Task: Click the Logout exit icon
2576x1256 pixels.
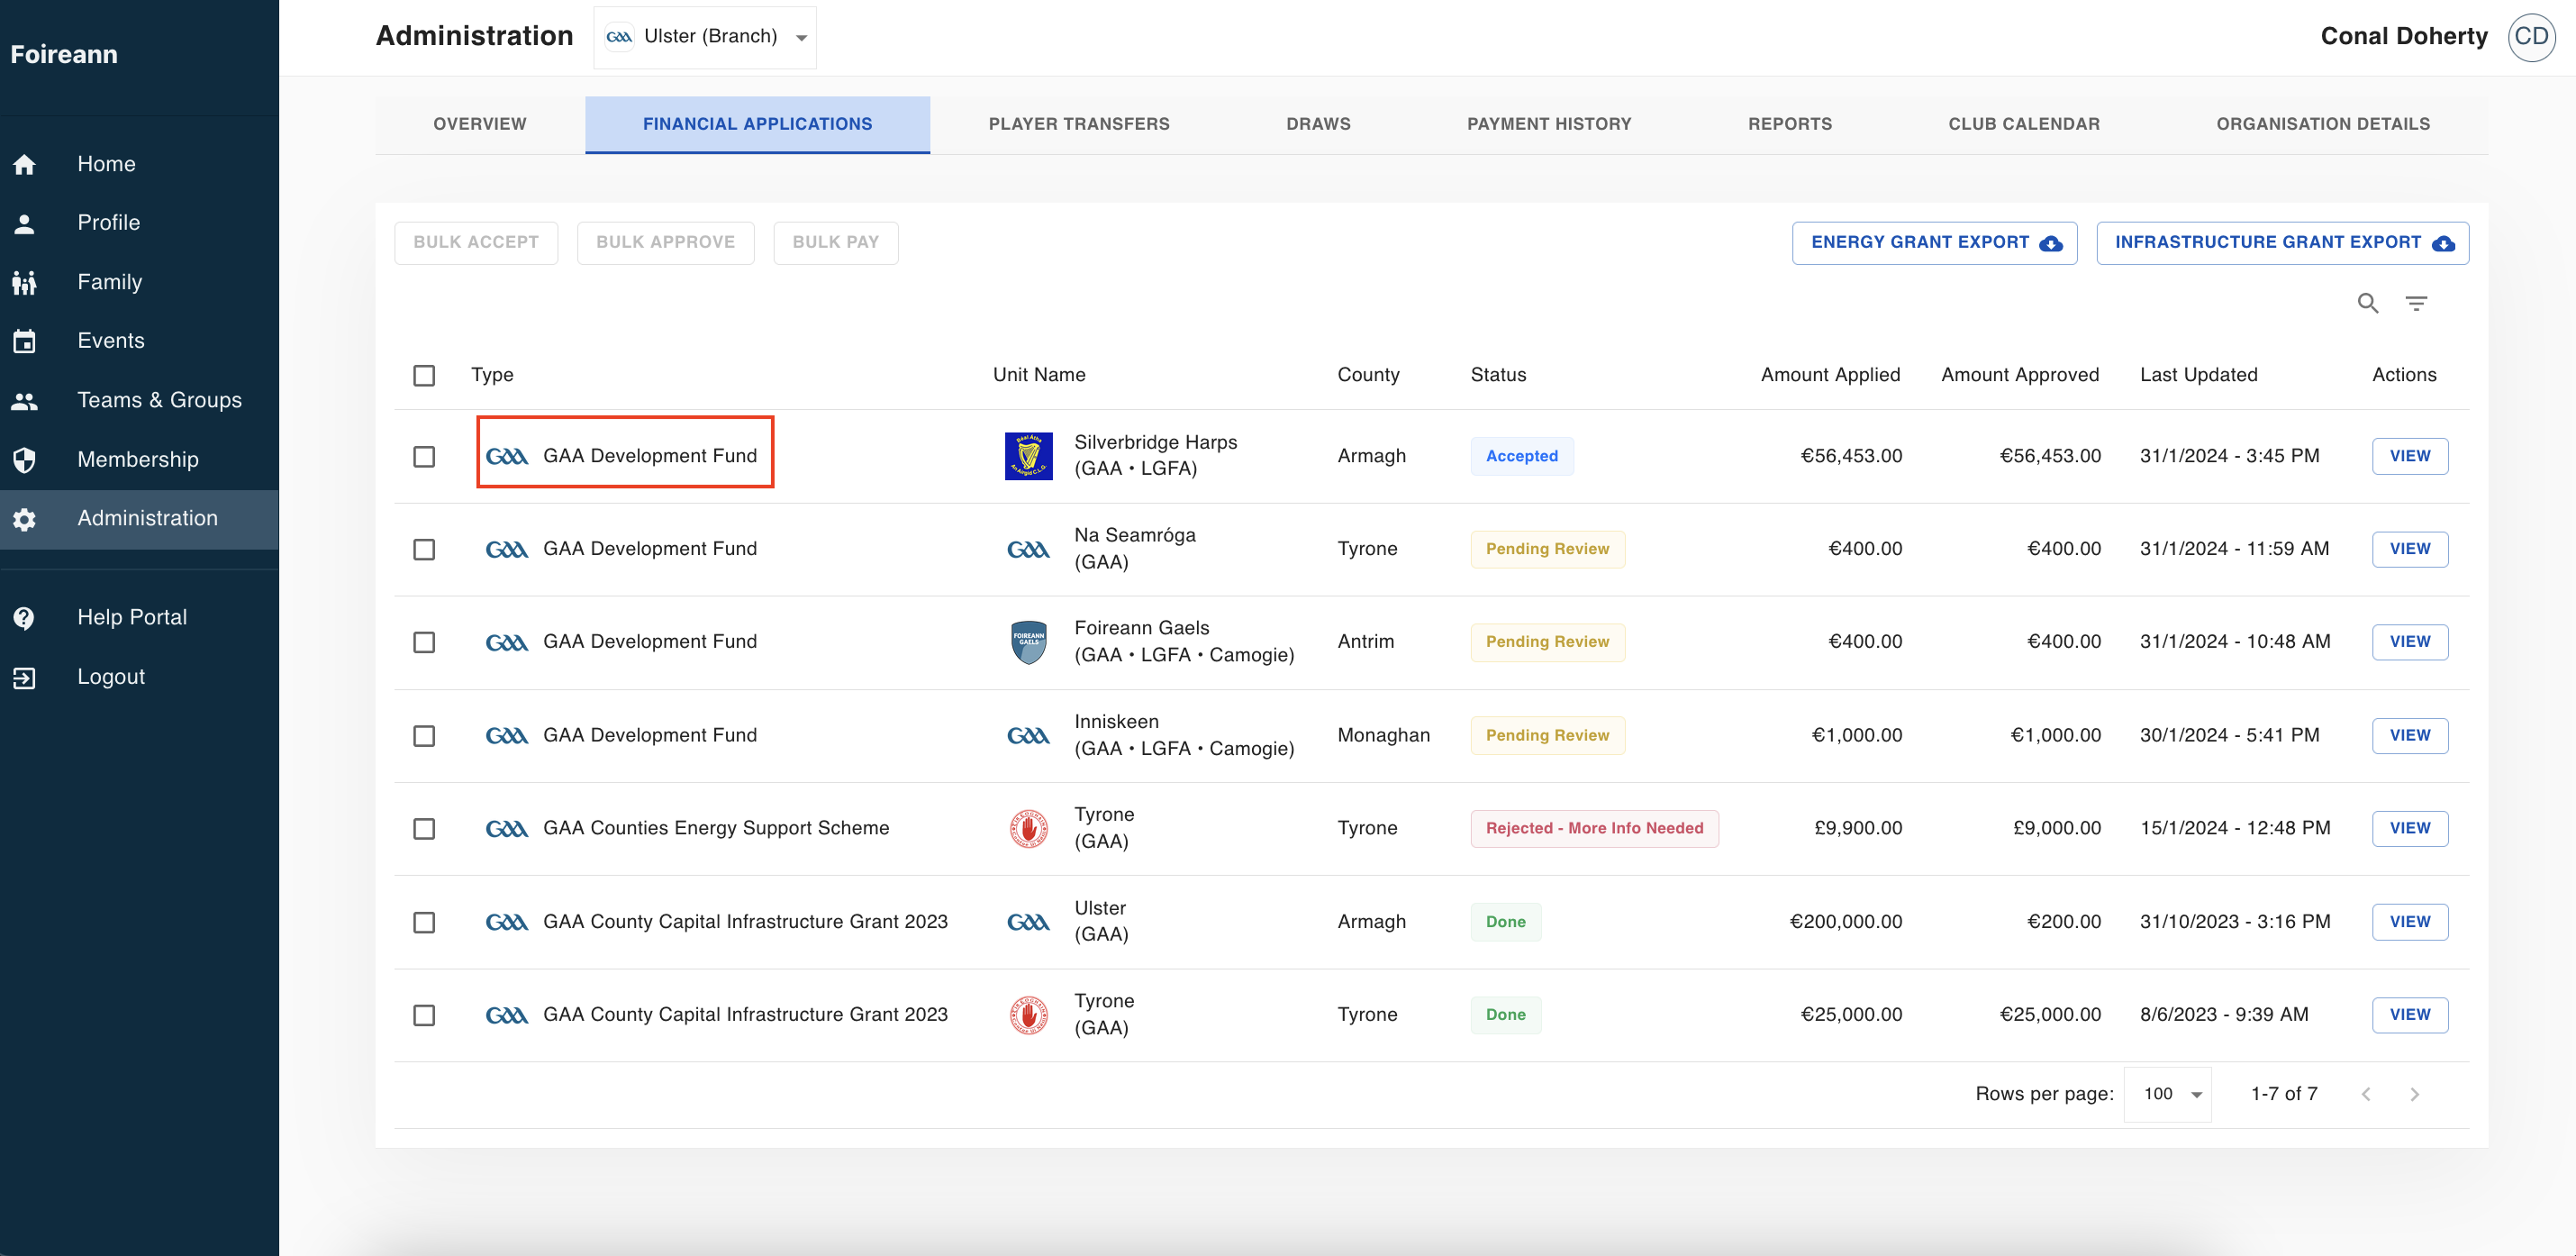Action: click(x=24, y=677)
